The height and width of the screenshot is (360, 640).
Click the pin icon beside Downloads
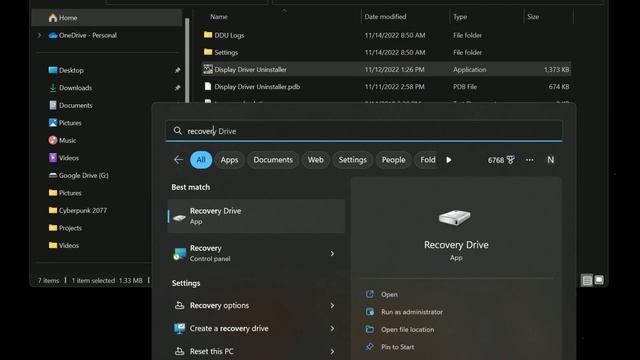click(x=177, y=88)
